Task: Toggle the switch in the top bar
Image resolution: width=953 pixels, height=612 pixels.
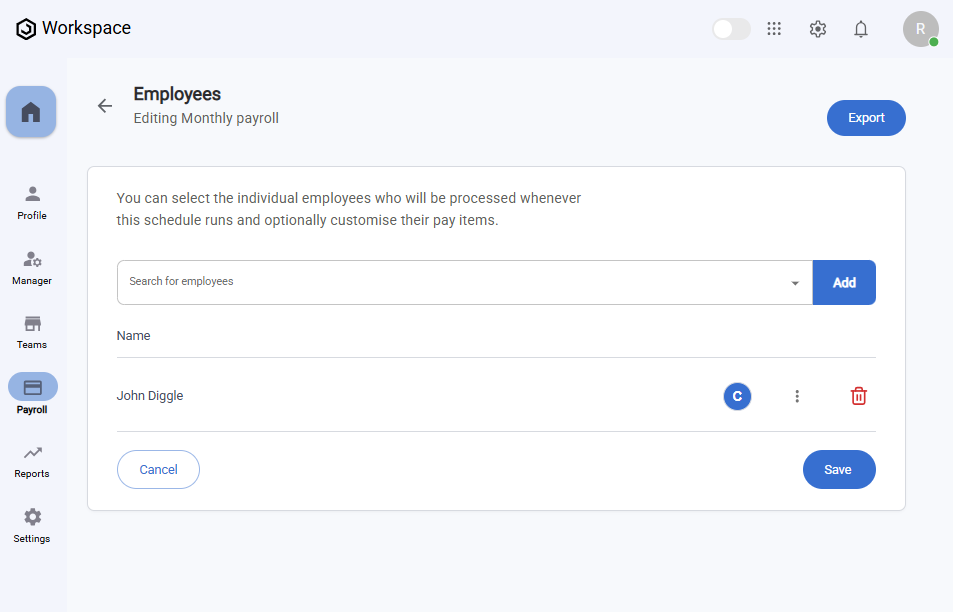Action: click(x=731, y=29)
